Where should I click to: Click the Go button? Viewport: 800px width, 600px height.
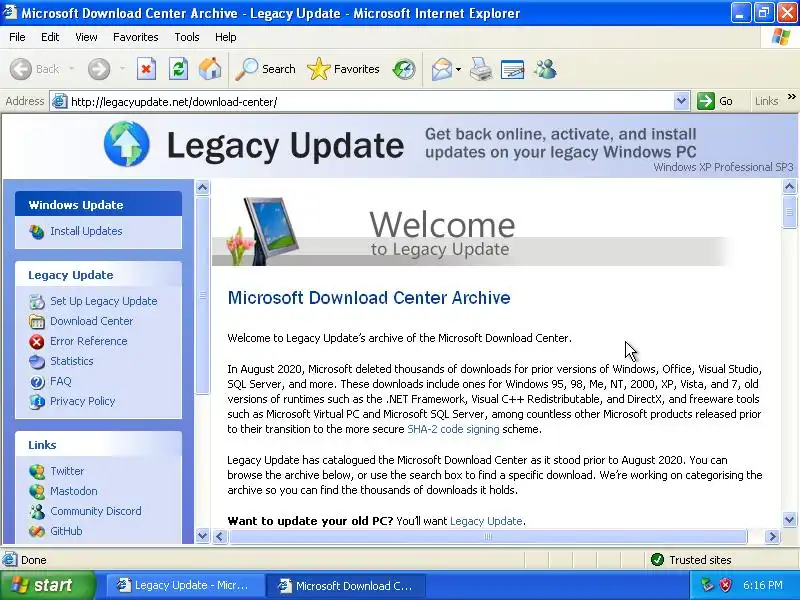[716, 101]
